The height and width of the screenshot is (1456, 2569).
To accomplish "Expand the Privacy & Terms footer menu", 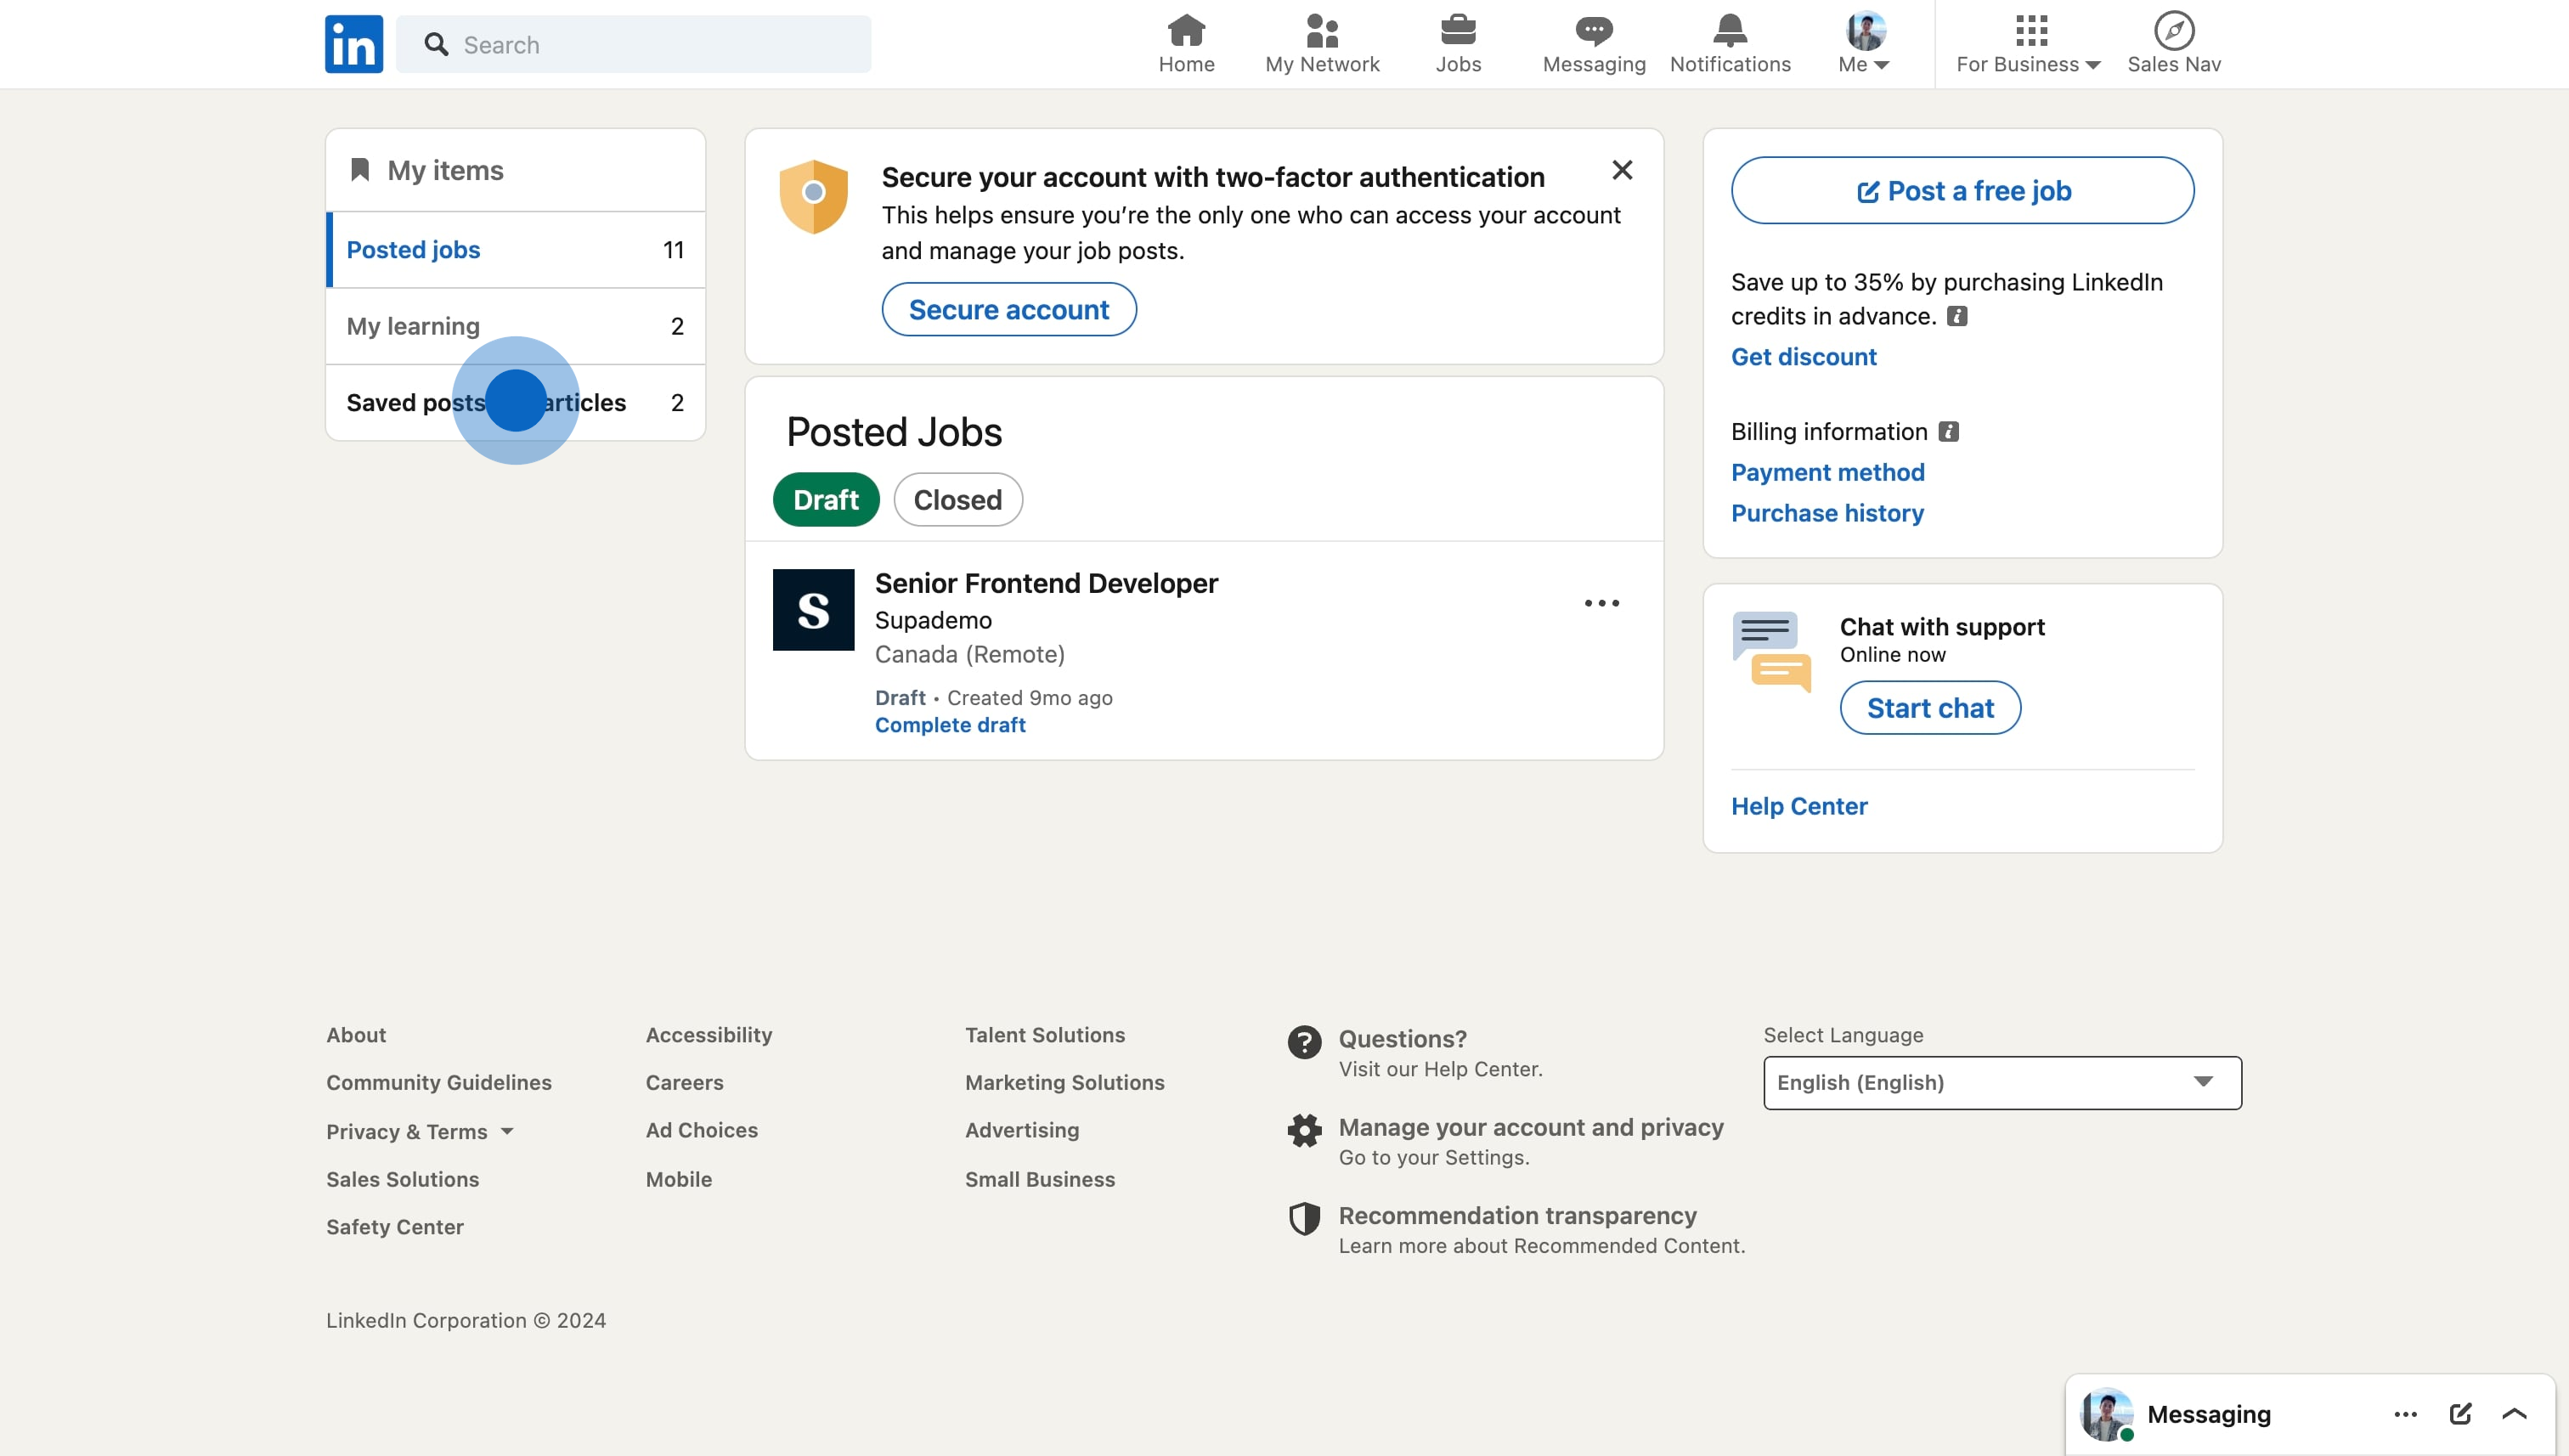I will (420, 1131).
